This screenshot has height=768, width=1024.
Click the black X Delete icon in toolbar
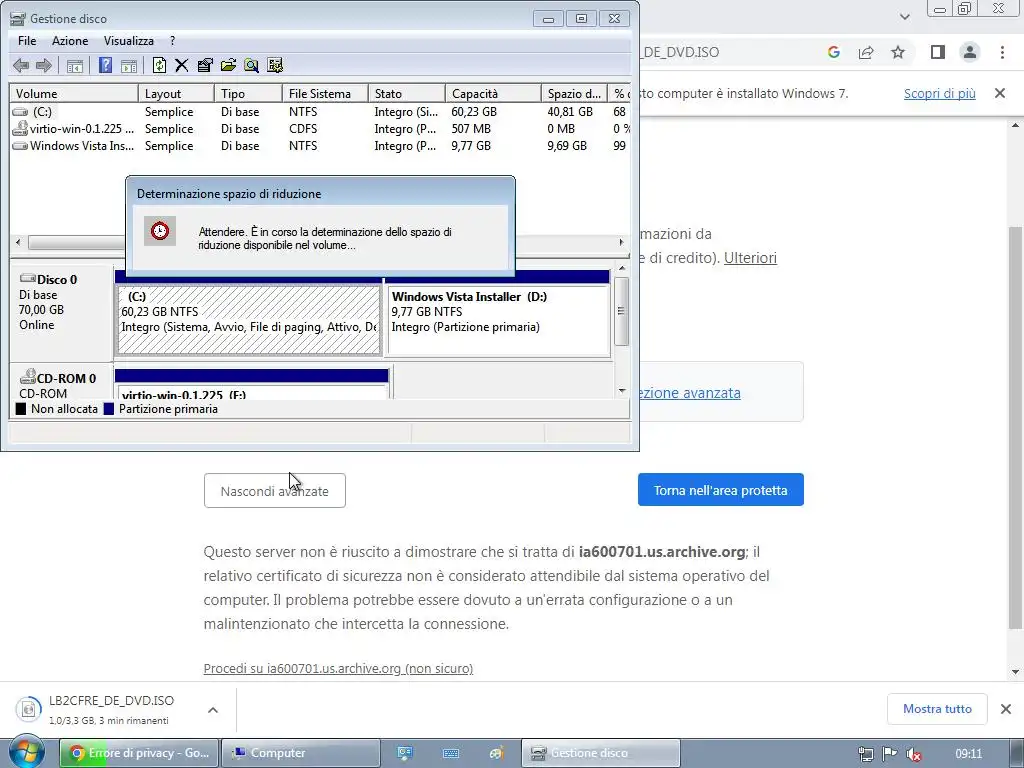[x=182, y=65]
